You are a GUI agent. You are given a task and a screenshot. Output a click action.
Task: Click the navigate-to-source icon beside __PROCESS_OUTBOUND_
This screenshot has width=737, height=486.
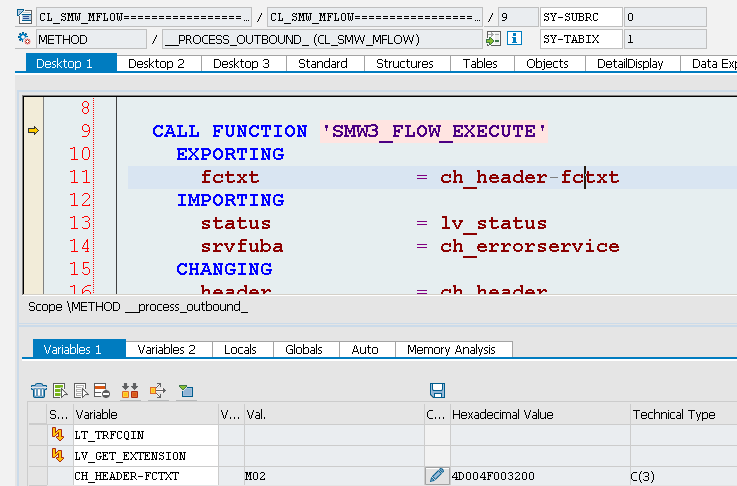(x=494, y=39)
